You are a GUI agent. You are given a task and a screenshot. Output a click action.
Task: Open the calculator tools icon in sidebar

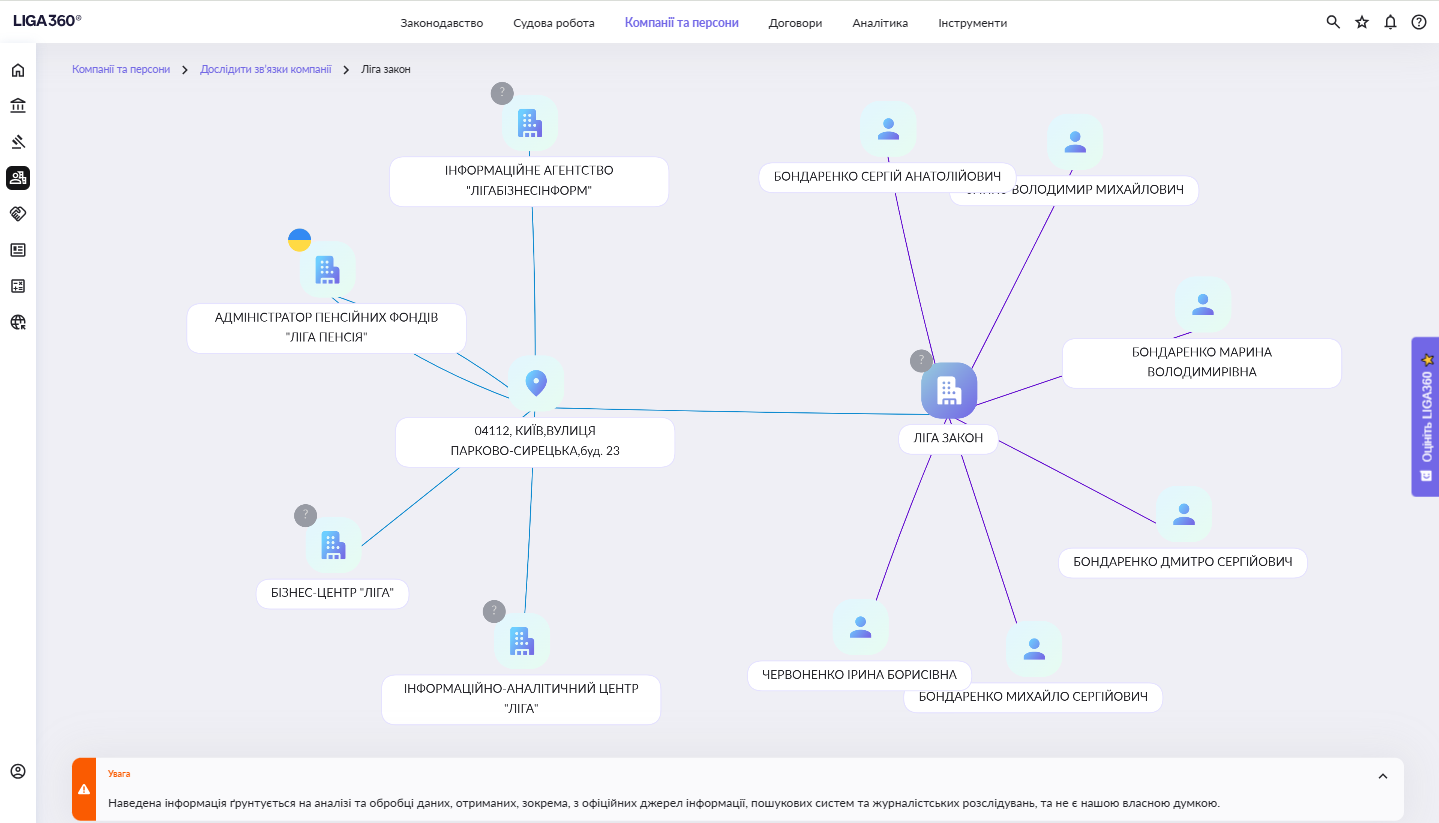tap(18, 286)
